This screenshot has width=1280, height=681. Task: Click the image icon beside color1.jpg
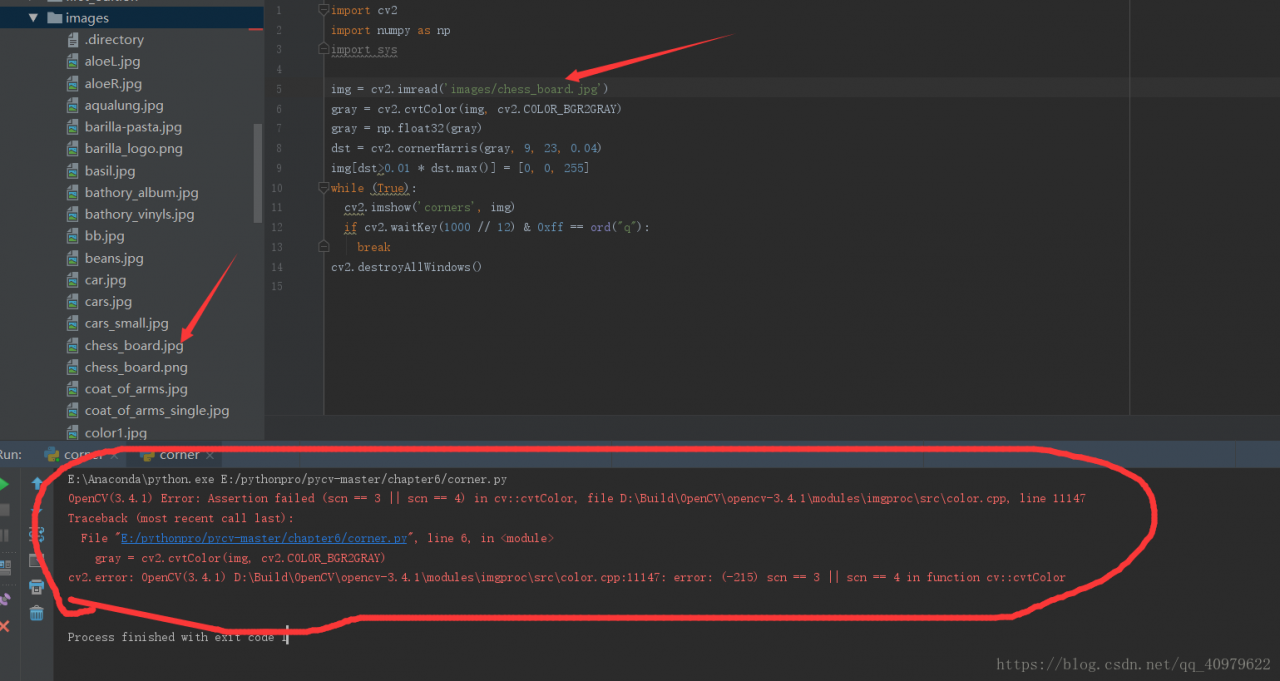(x=73, y=433)
